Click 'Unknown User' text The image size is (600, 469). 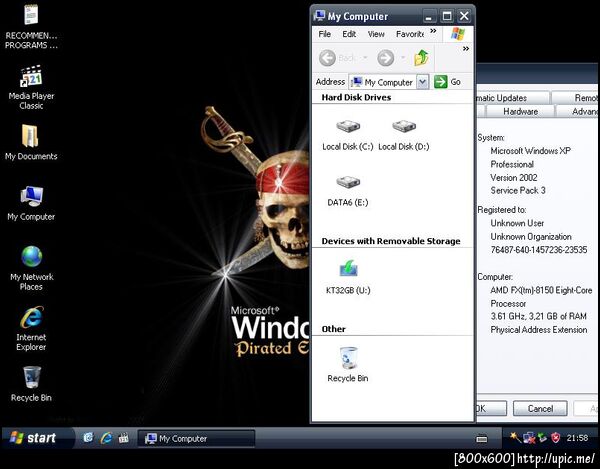(517, 223)
